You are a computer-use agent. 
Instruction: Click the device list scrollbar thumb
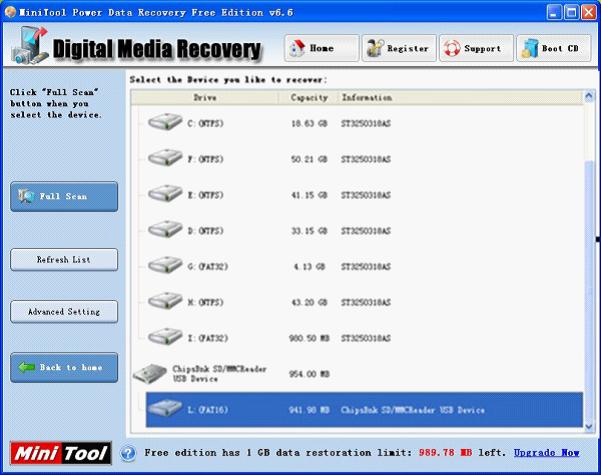(589, 289)
